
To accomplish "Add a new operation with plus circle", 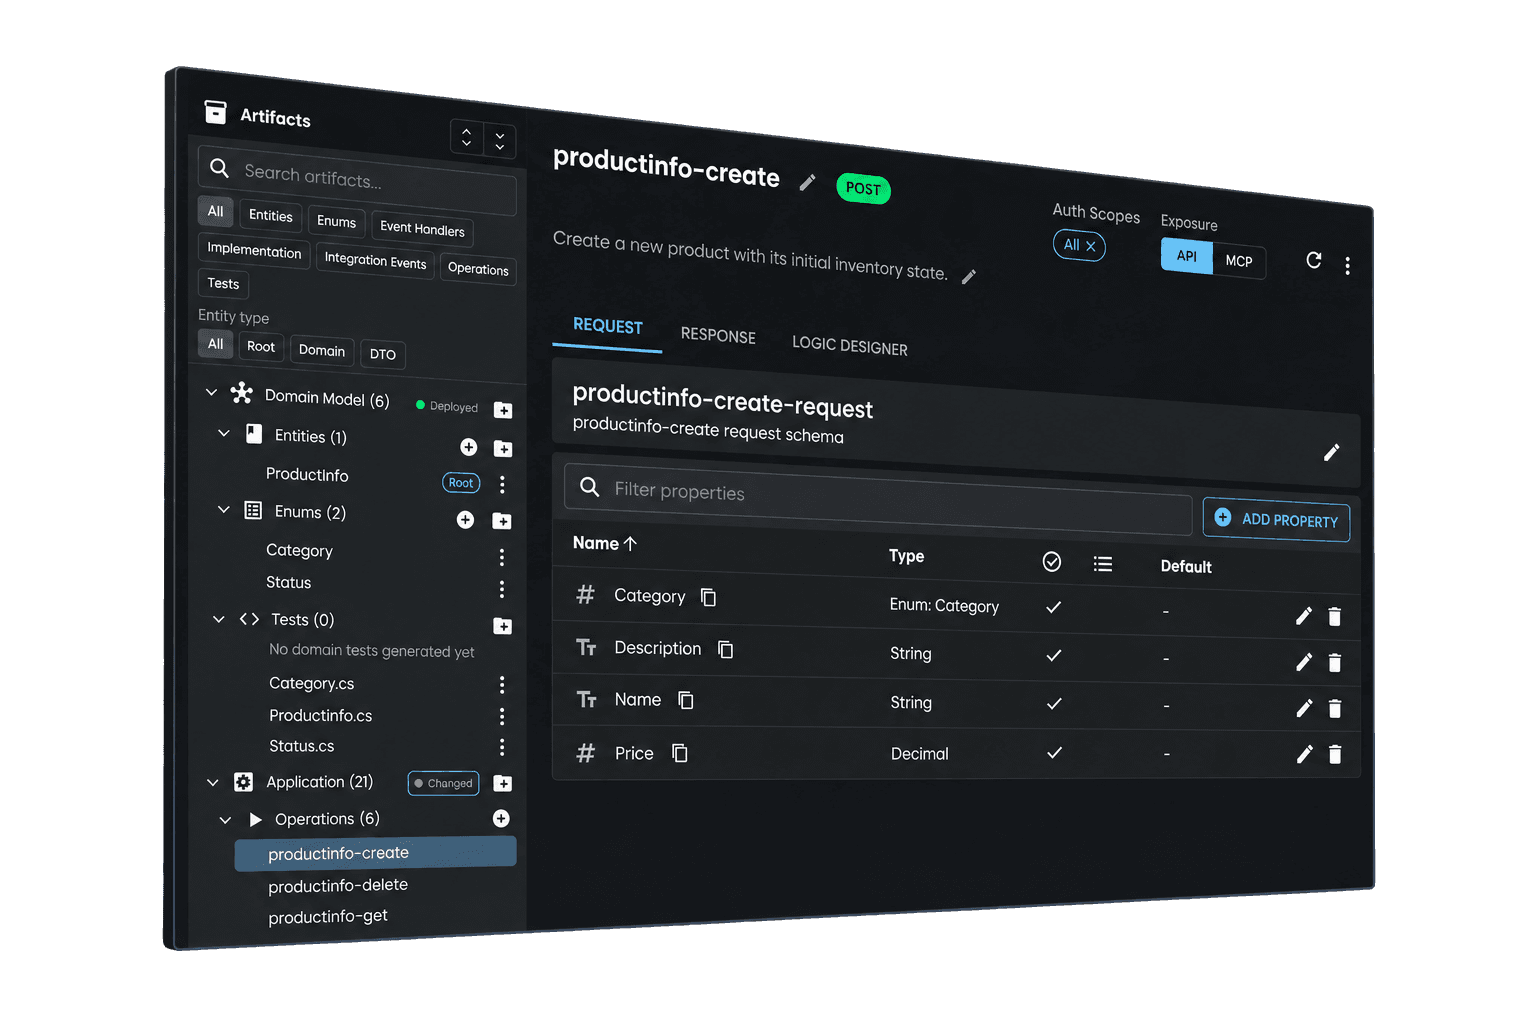I will point(501,819).
